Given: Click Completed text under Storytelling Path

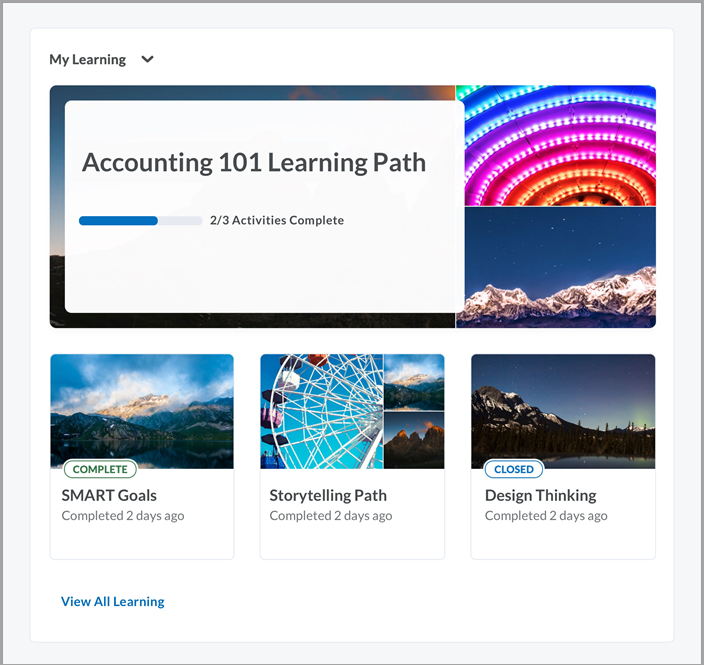Looking at the screenshot, I should 331,516.
